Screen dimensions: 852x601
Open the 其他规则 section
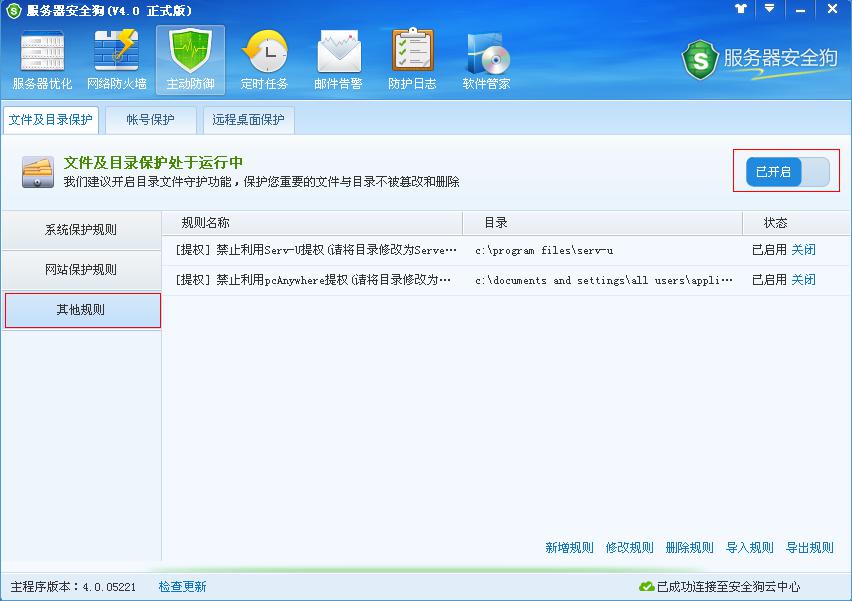pos(80,310)
